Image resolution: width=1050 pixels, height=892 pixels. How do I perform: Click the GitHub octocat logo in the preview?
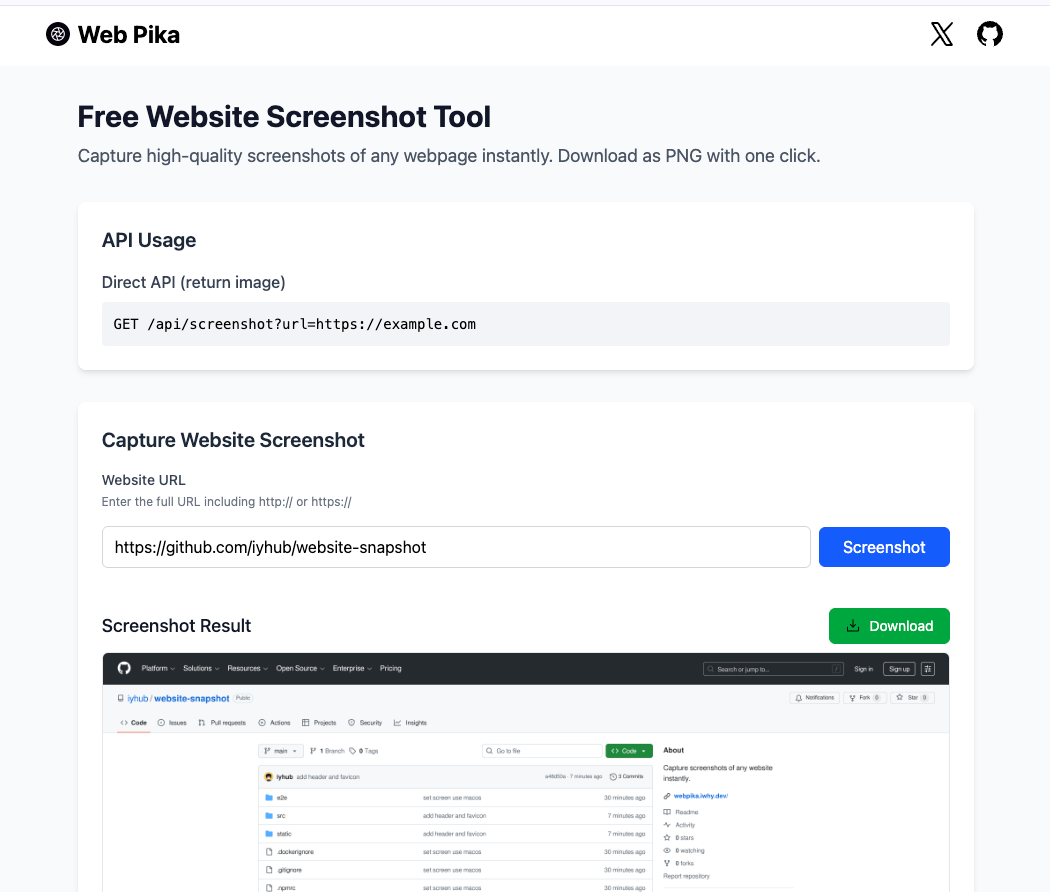click(x=124, y=668)
